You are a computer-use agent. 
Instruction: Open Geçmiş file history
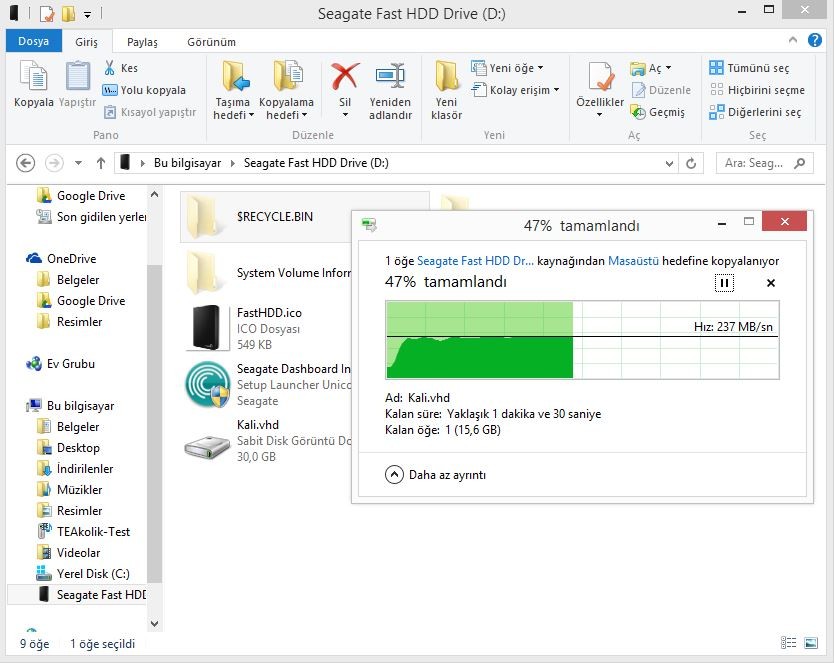point(657,112)
